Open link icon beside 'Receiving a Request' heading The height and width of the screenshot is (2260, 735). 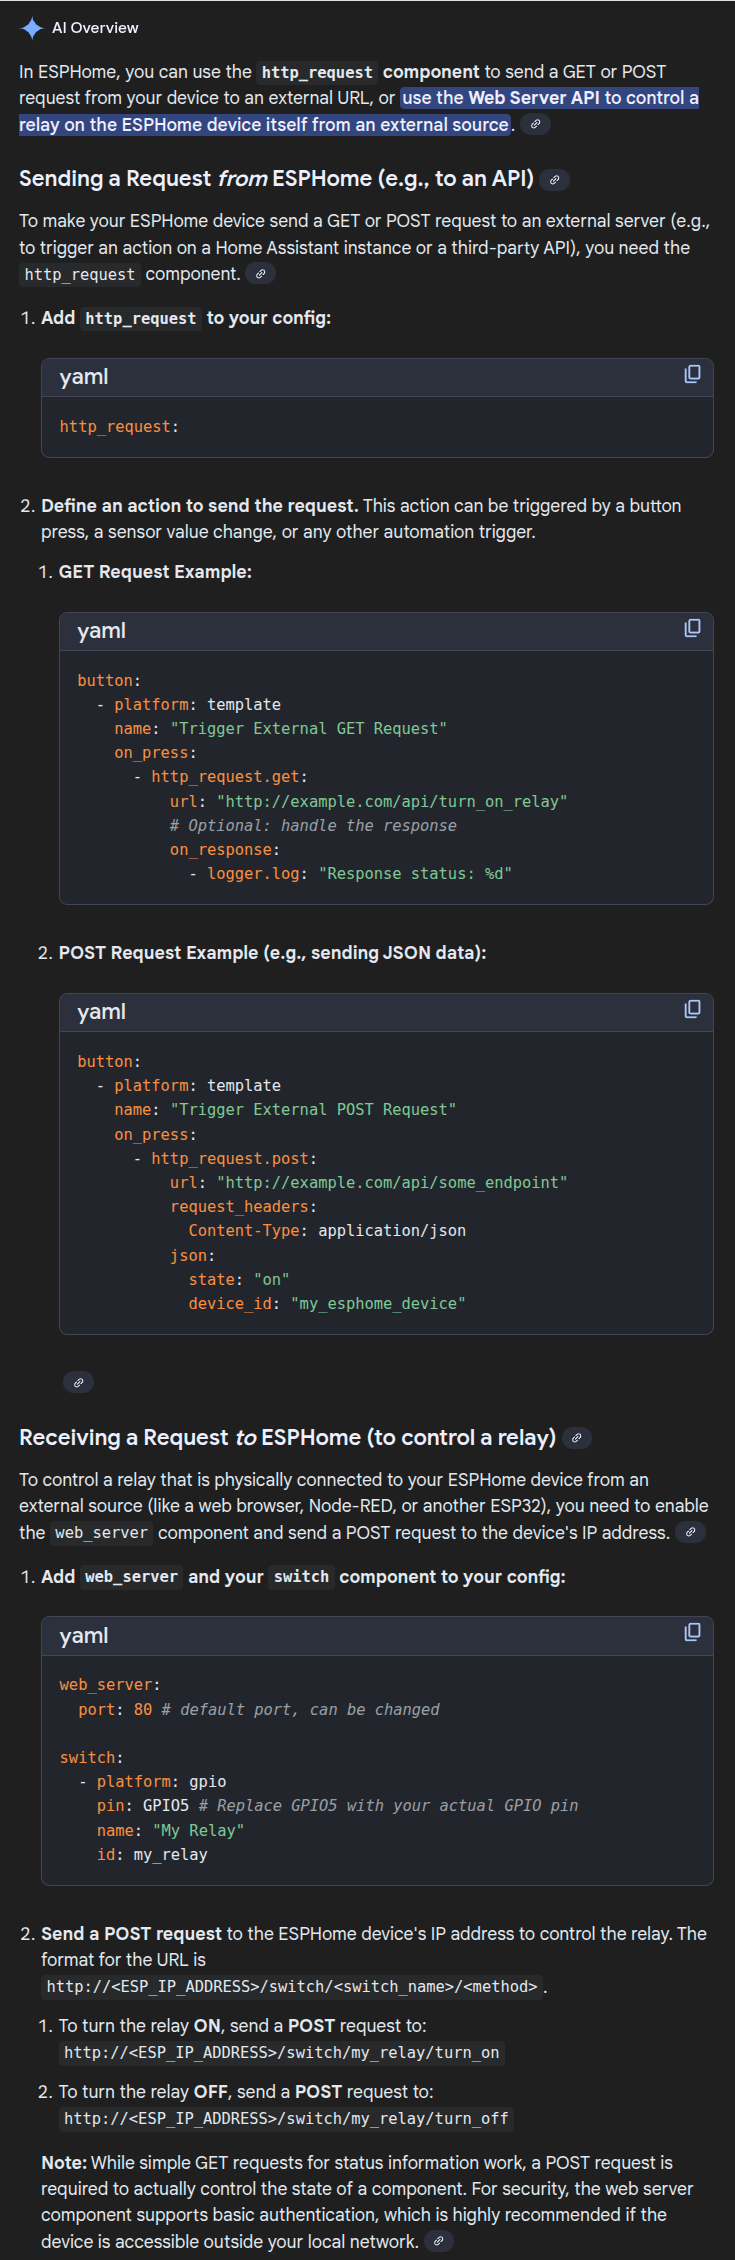(577, 1438)
